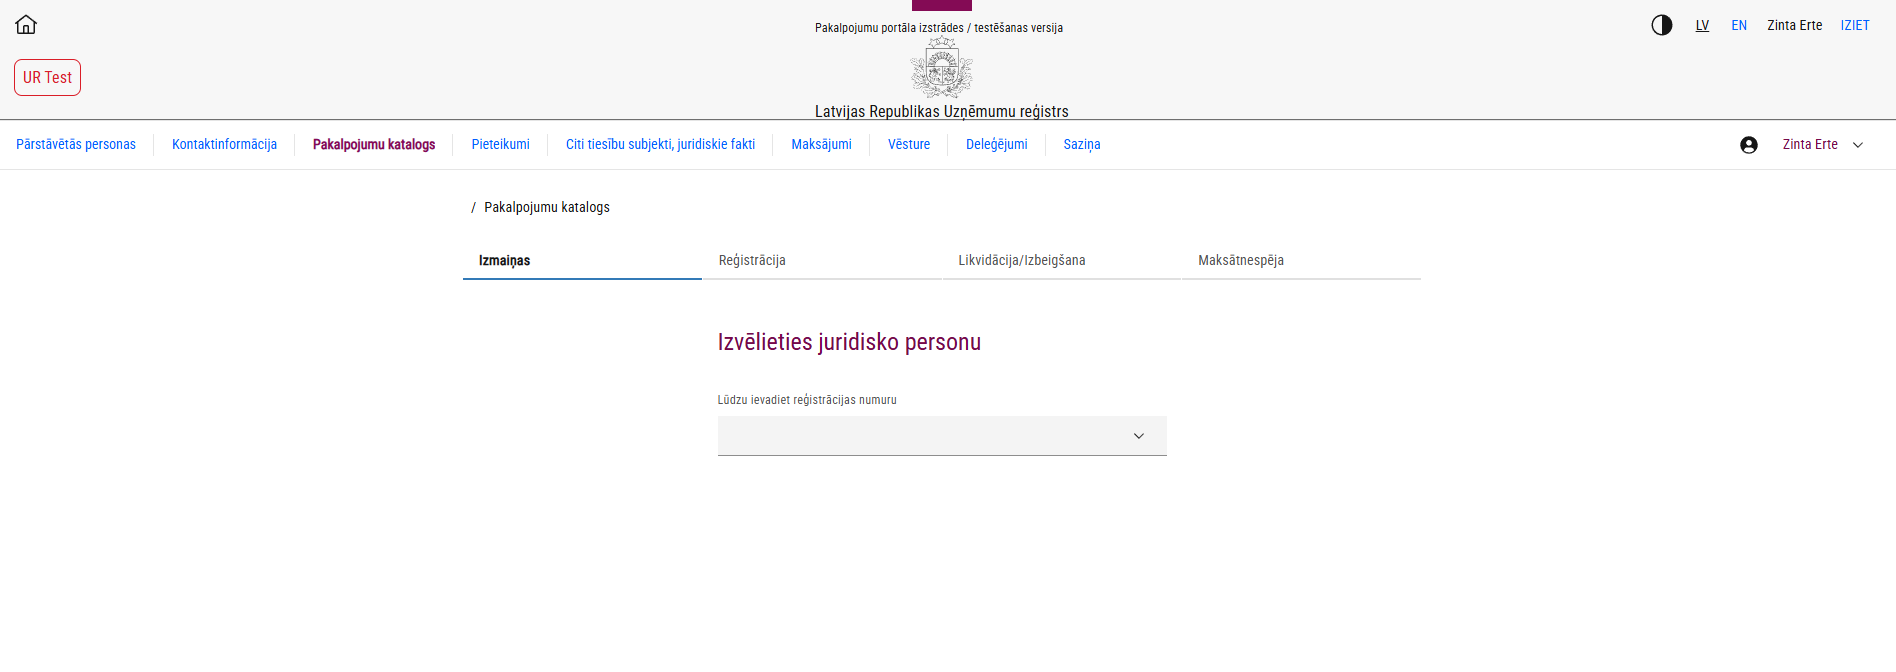Select the Maksātnespēja tab
The image size is (1896, 672).
[1240, 260]
